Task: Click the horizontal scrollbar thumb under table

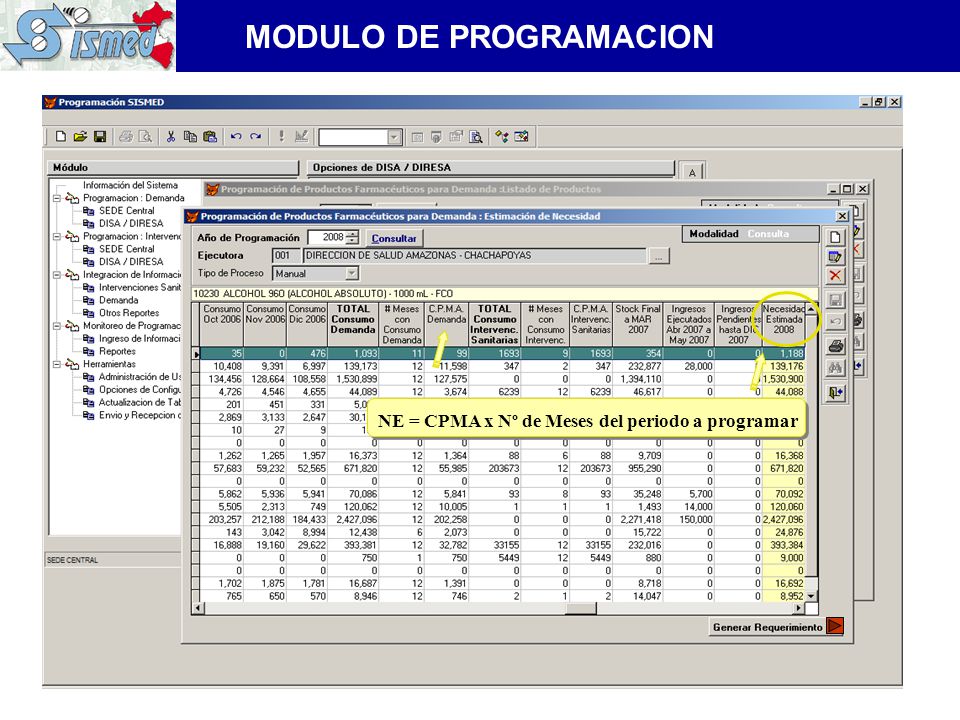Action: tap(580, 609)
